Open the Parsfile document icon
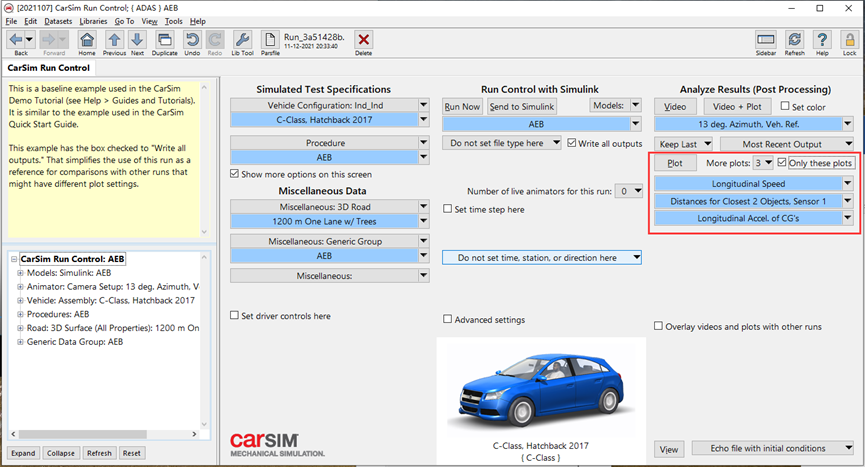Screen dimensions: 865x467 pos(270,40)
